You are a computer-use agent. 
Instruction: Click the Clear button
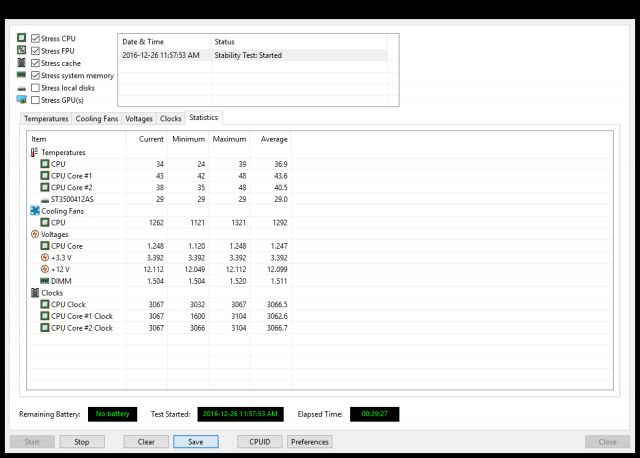[x=146, y=442]
